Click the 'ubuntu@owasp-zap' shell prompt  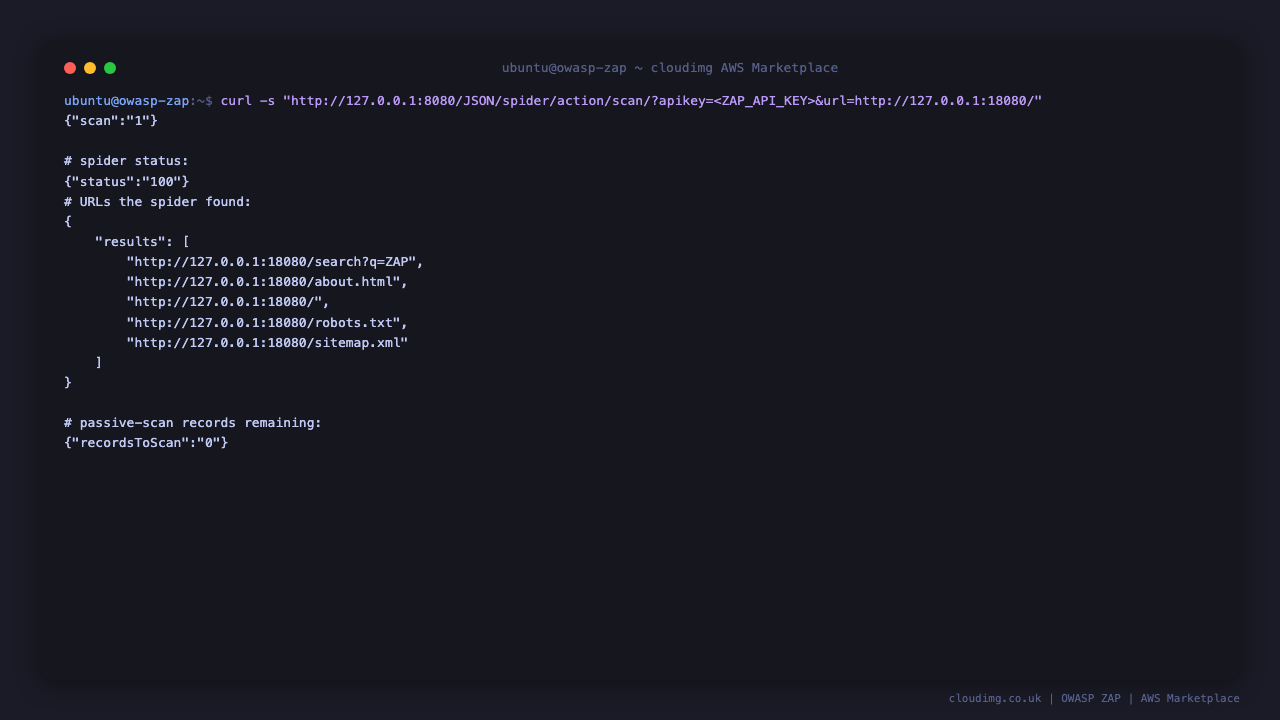(x=126, y=101)
